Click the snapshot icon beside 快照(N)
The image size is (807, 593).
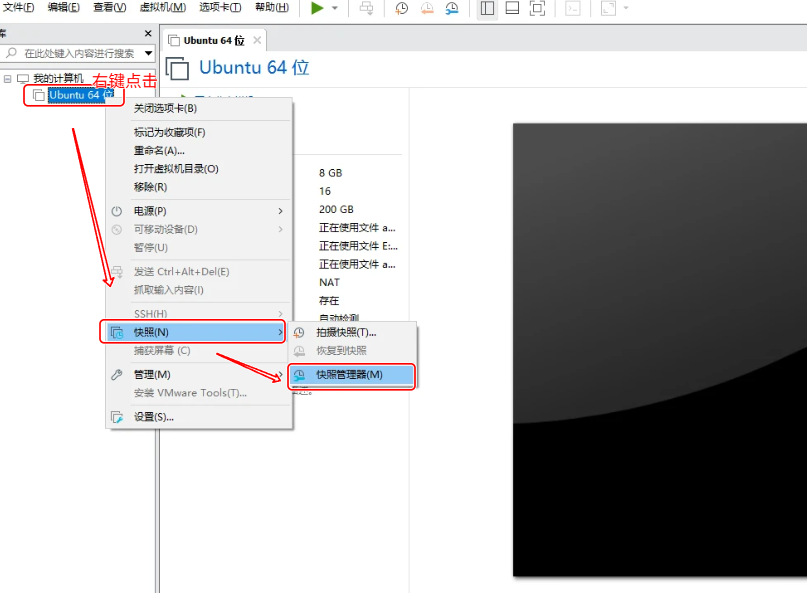pos(117,333)
